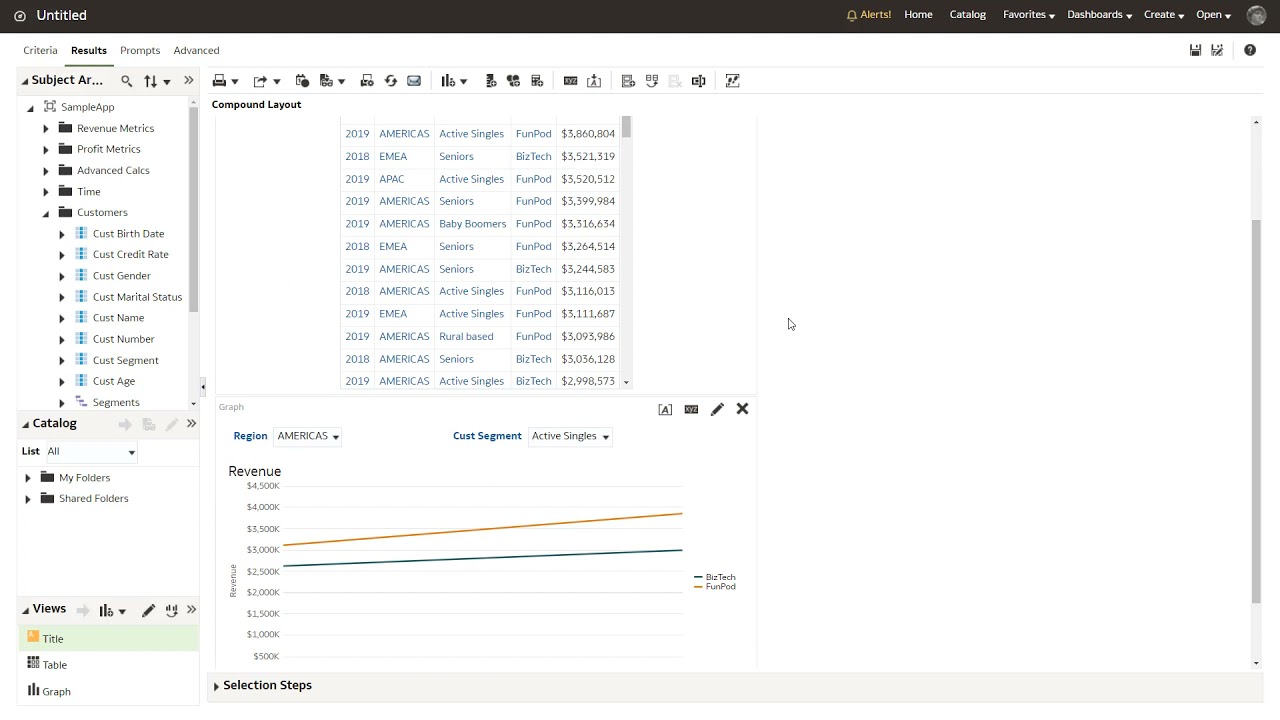Image resolution: width=1280 pixels, height=720 pixels.
Task: Open the top-bar Open menu
Action: [x=1214, y=15]
